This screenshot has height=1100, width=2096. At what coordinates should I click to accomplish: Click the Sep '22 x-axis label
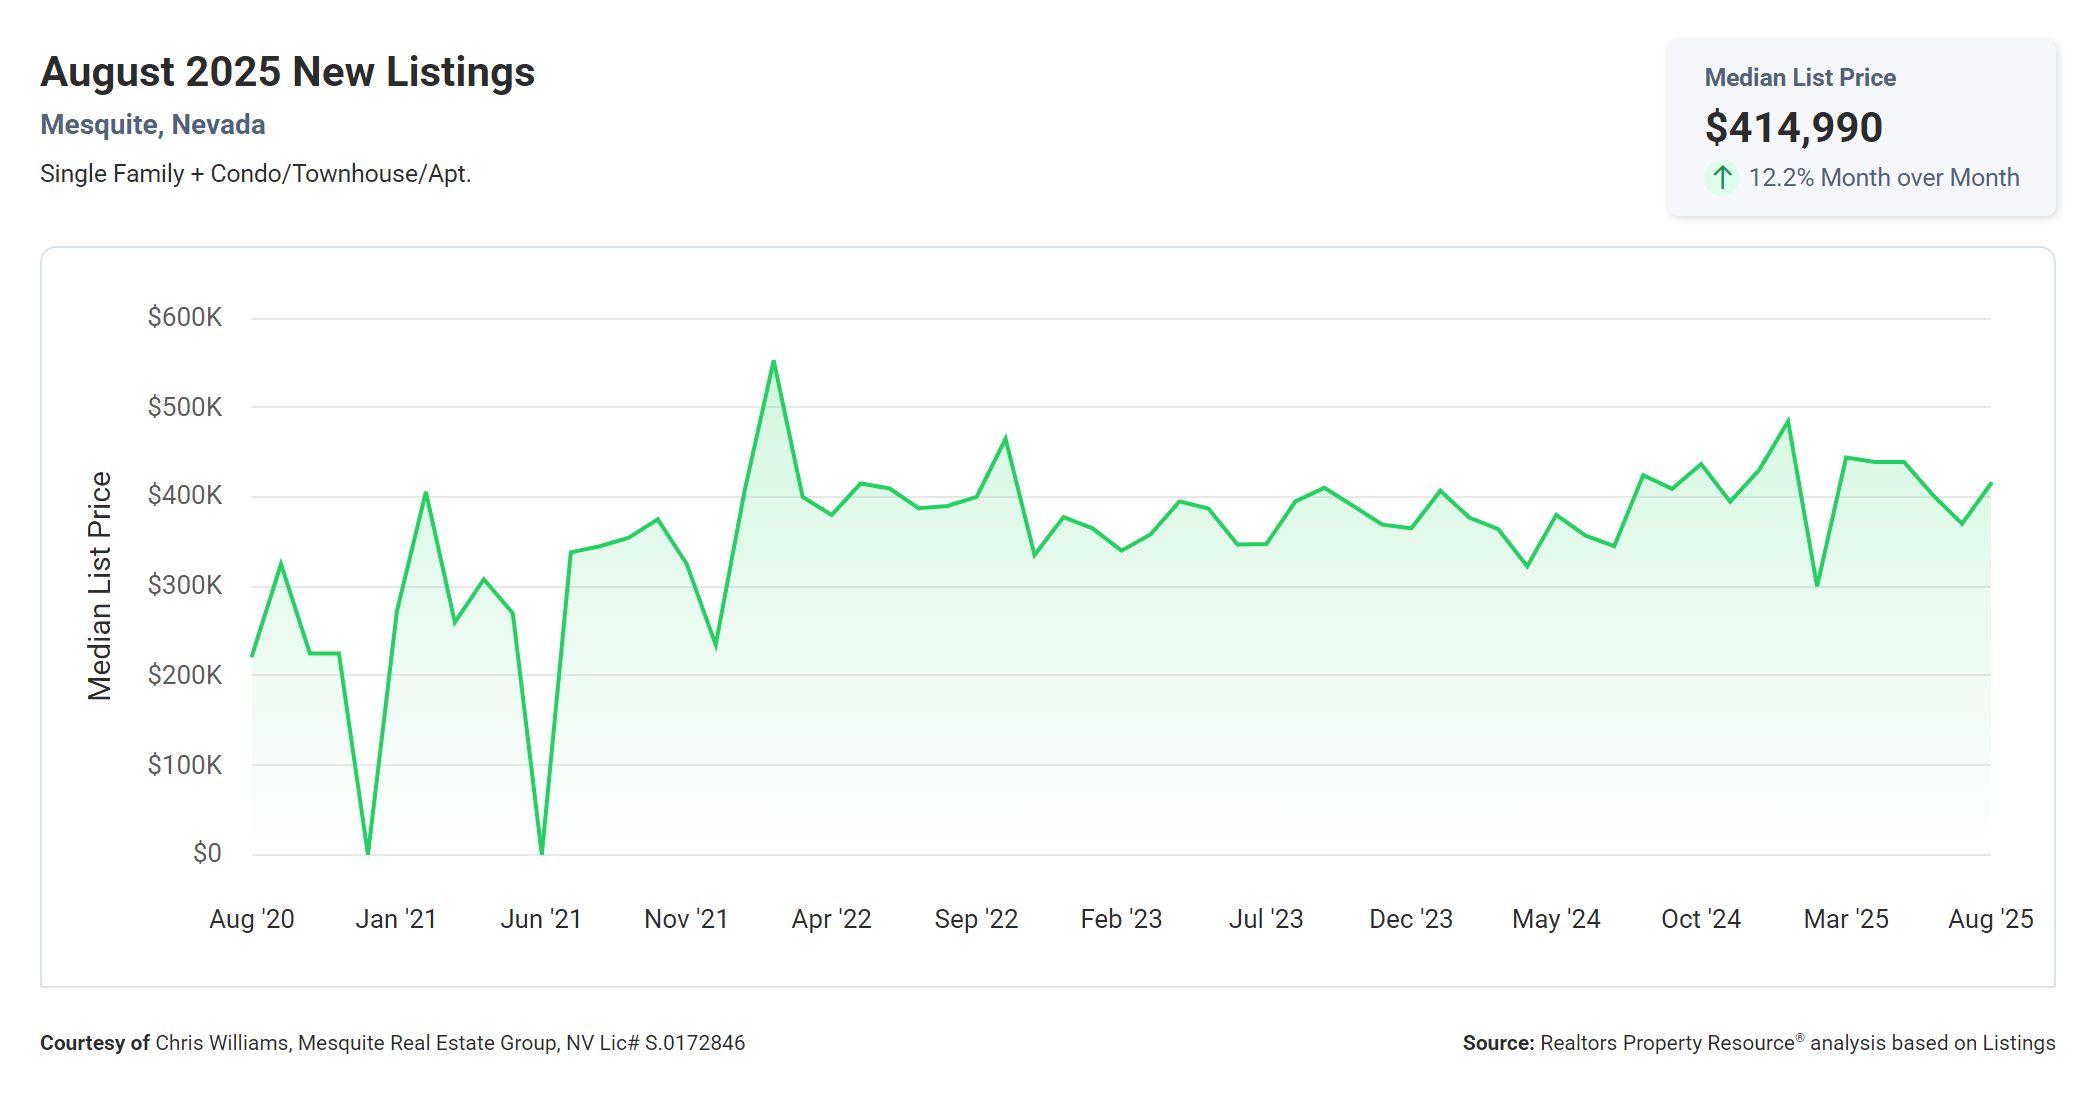[976, 919]
